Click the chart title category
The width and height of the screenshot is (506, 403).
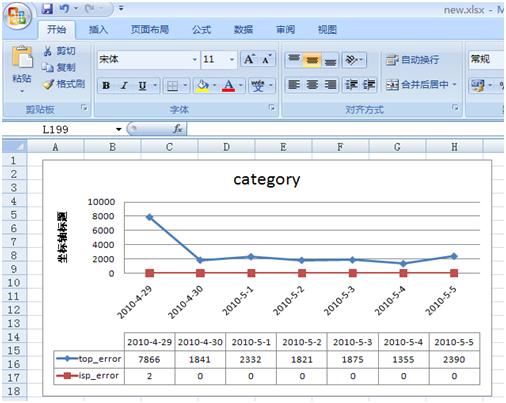(x=267, y=180)
